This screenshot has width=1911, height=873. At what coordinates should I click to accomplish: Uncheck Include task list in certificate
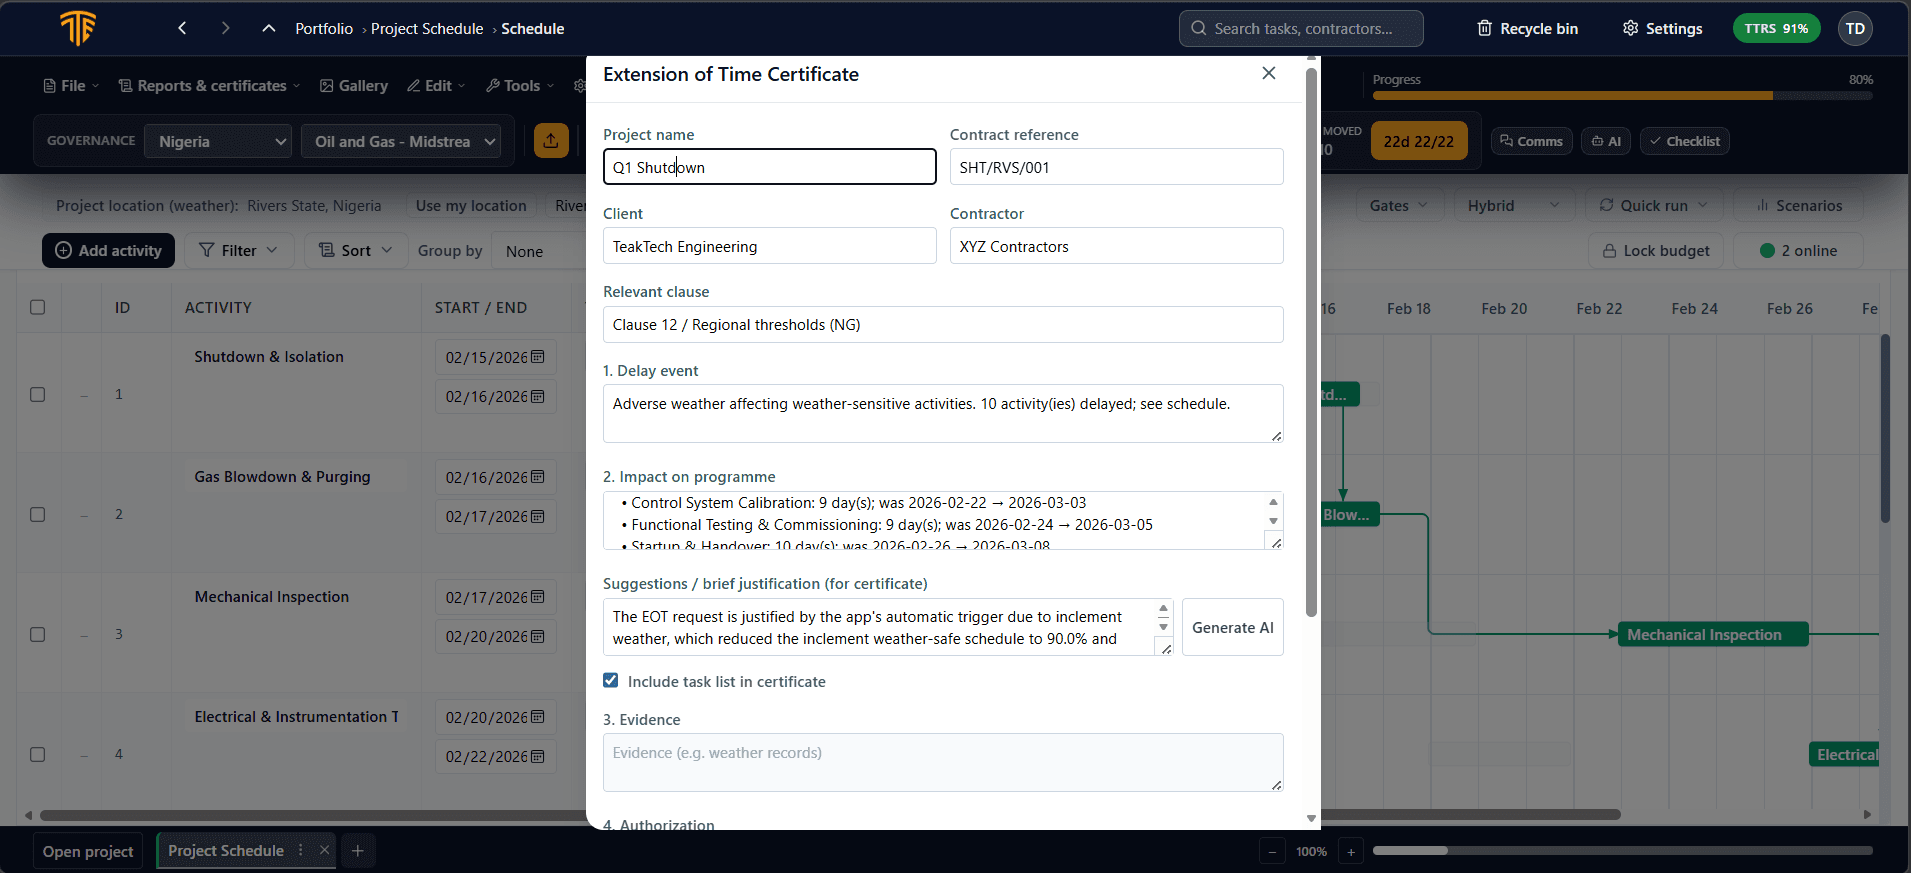pos(611,681)
